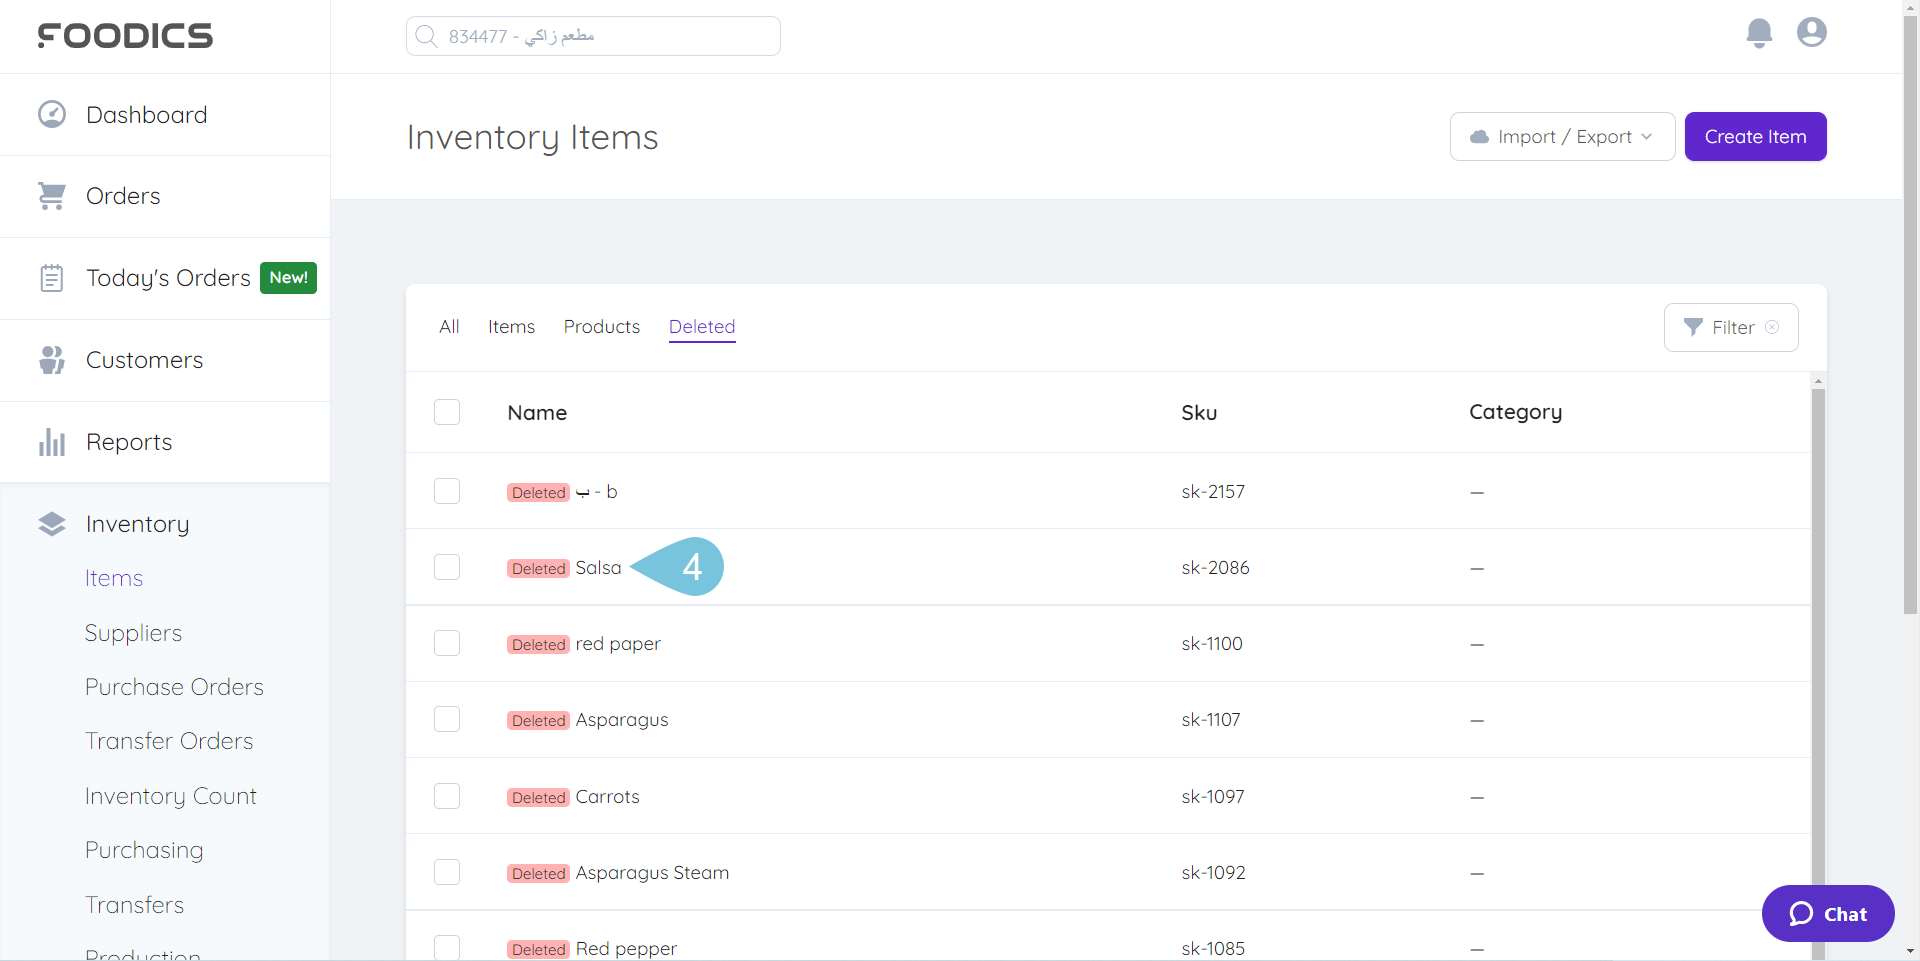This screenshot has height=961, width=1920.
Task: Open the Items tab
Action: pyautogui.click(x=511, y=326)
